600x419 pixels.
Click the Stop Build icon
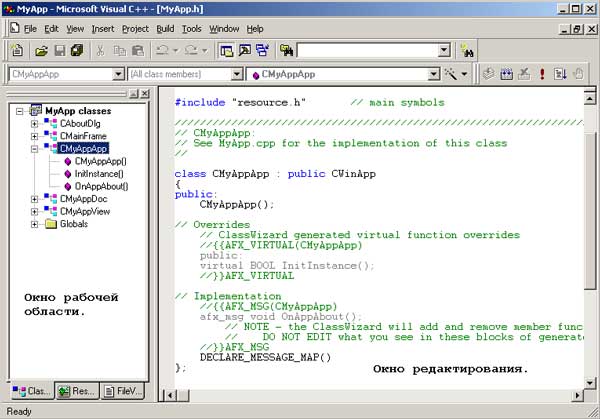pos(524,74)
